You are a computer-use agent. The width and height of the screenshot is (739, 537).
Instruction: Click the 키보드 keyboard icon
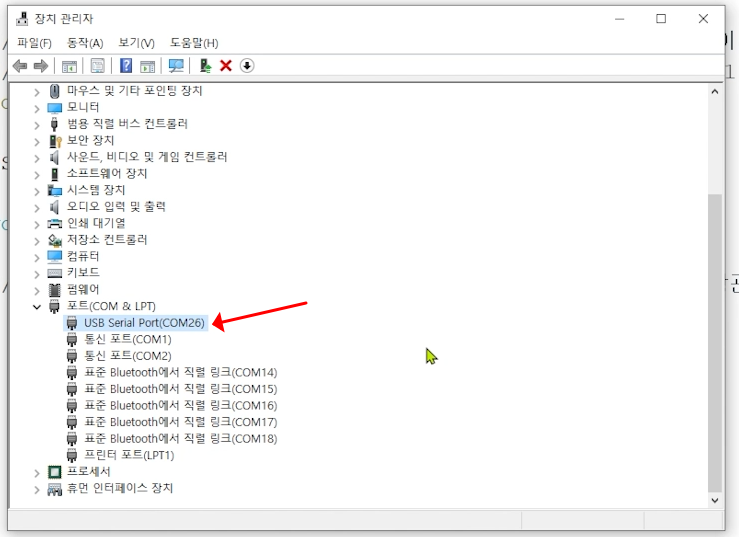(x=55, y=273)
